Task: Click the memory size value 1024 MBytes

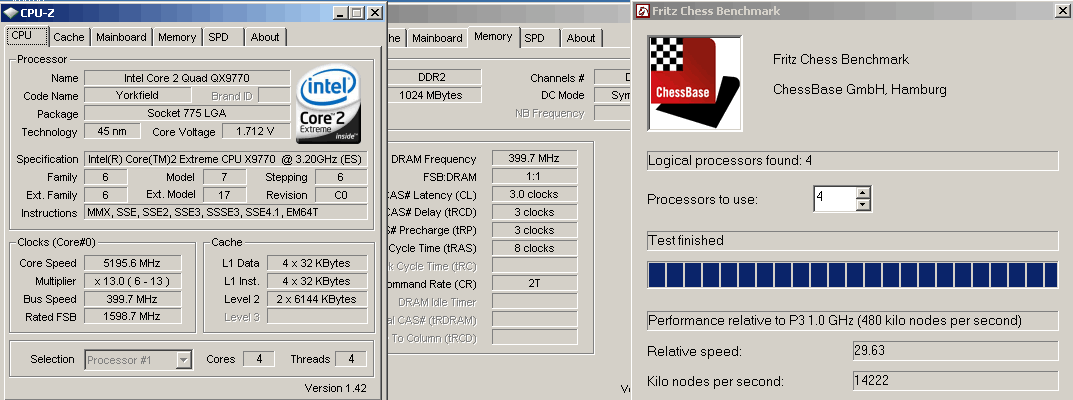Action: tap(436, 95)
